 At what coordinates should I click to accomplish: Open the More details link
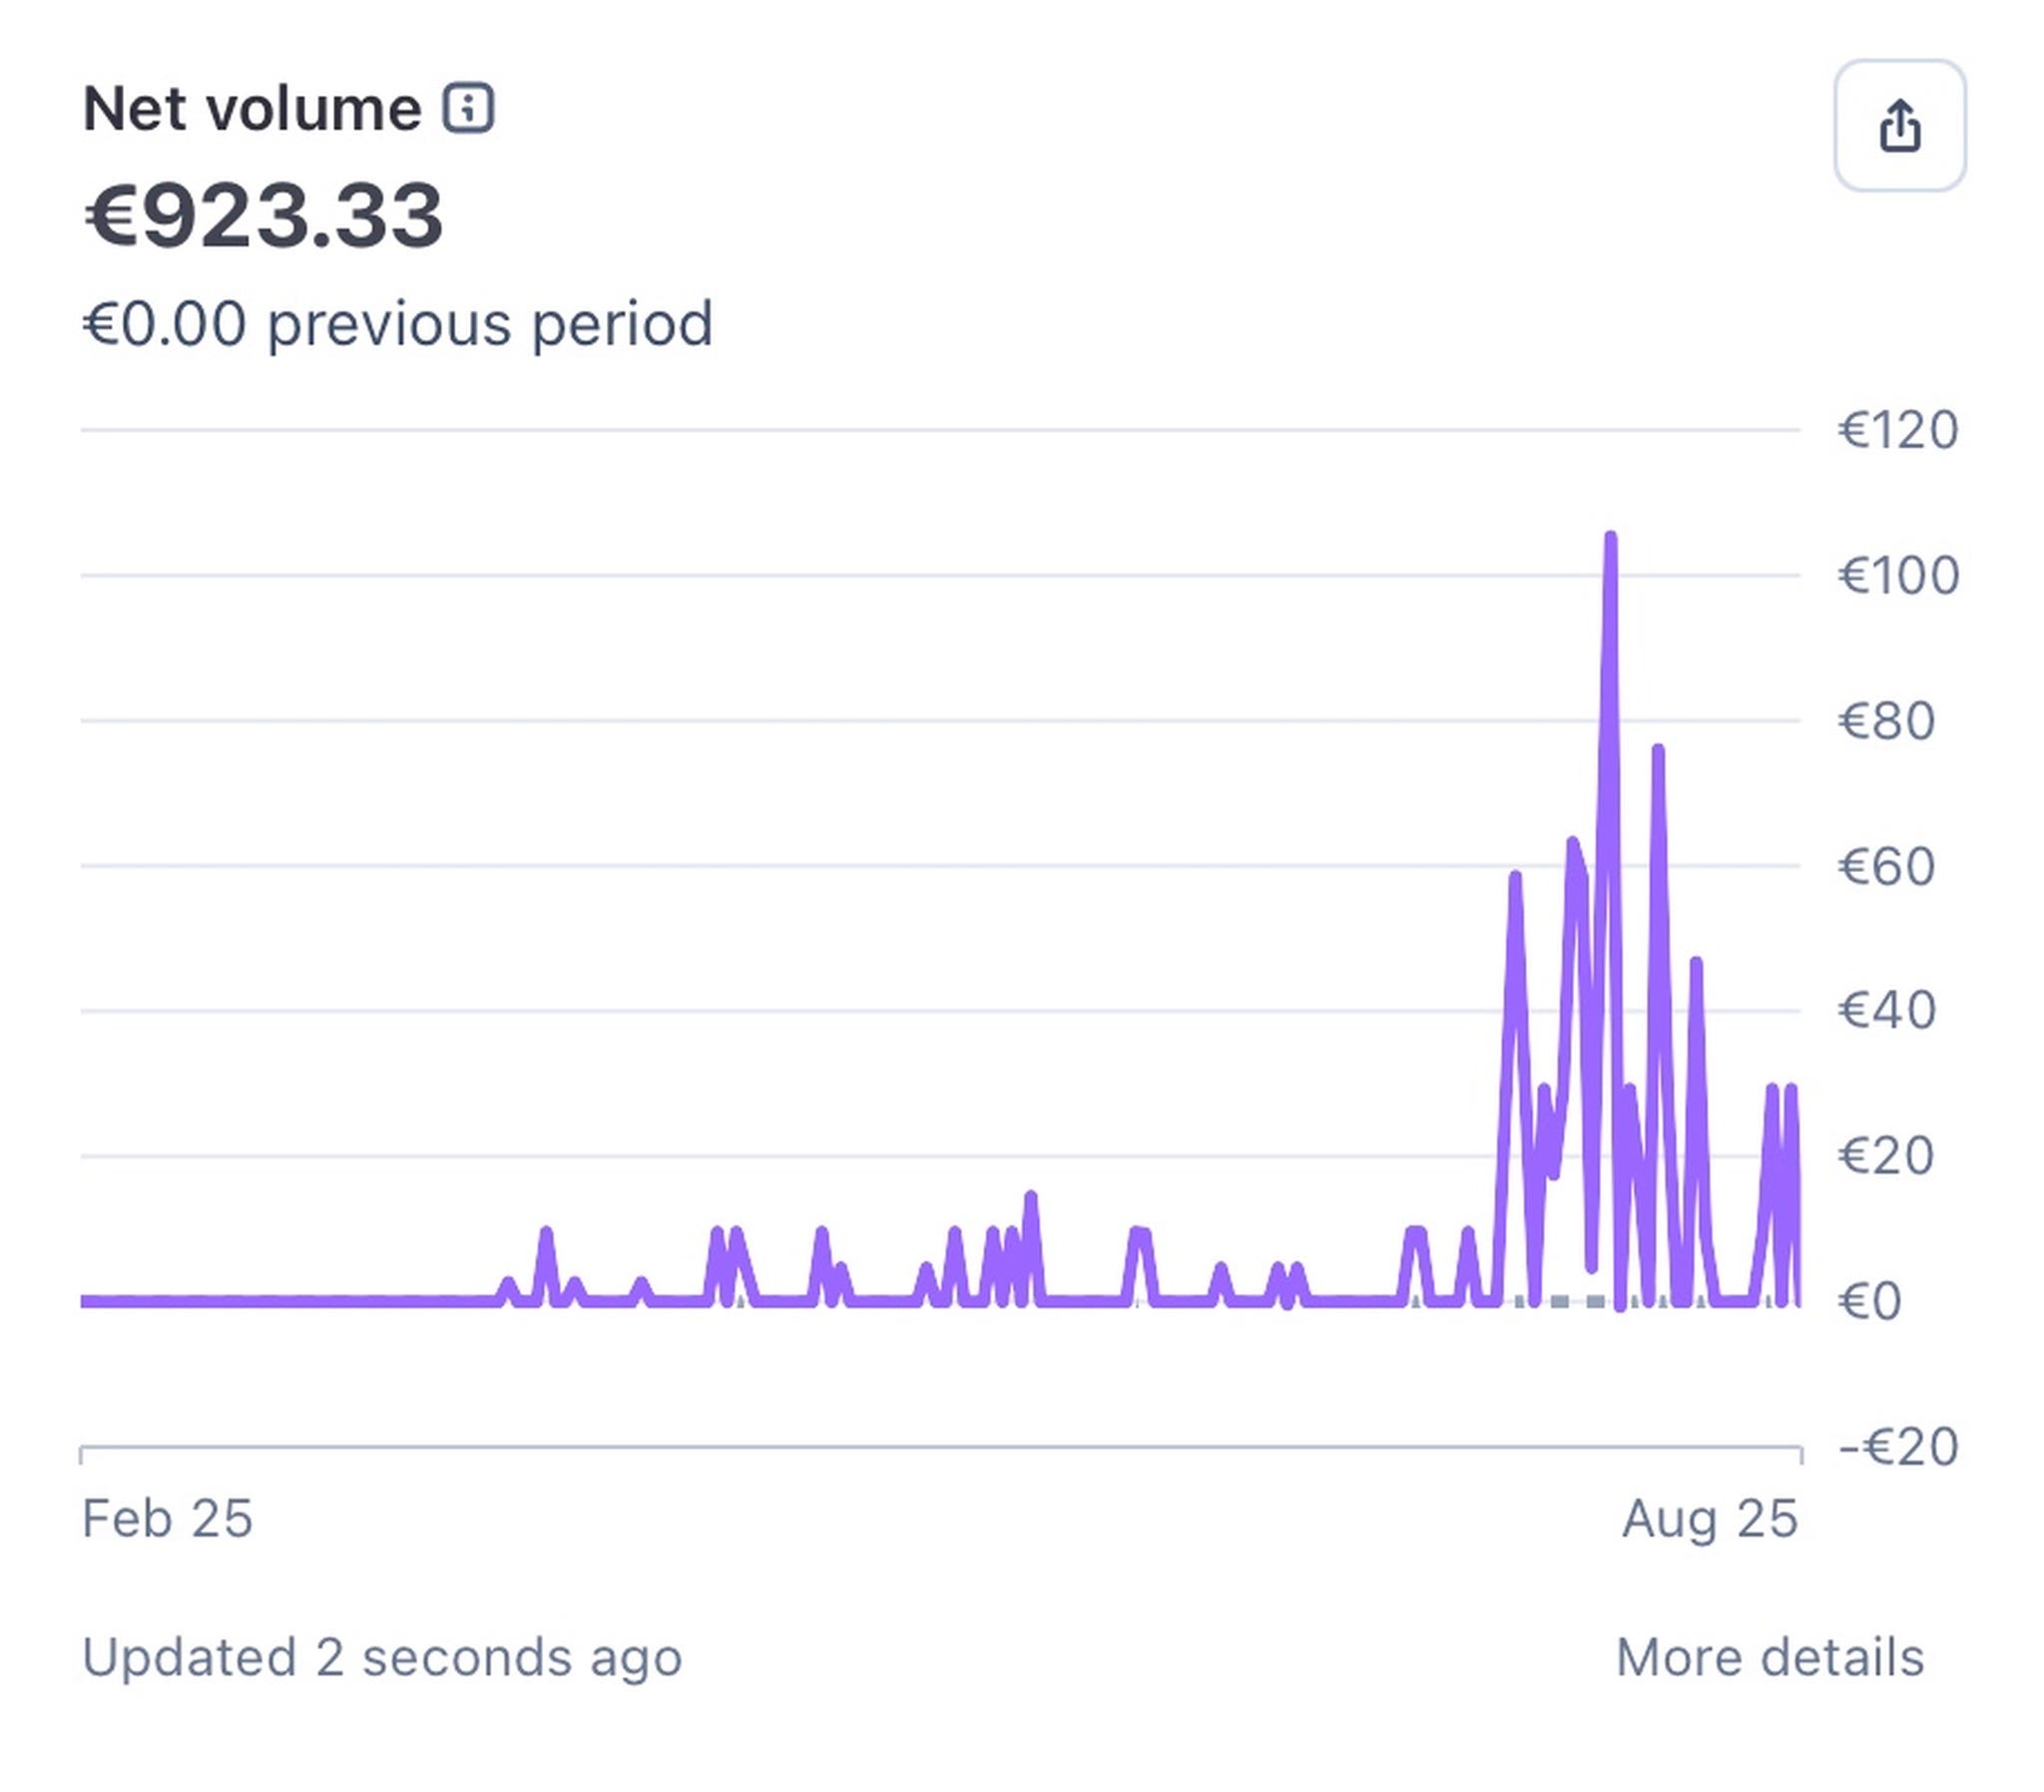click(x=1769, y=1657)
